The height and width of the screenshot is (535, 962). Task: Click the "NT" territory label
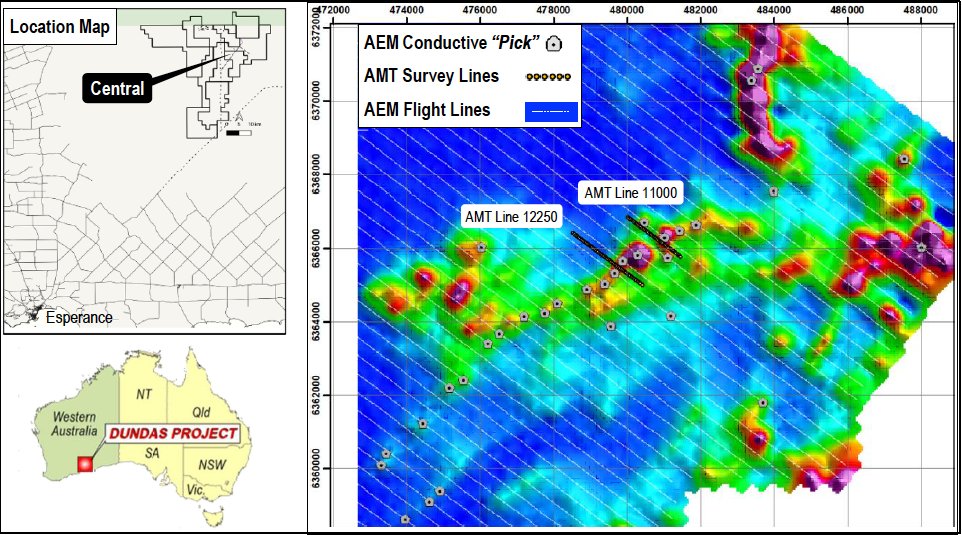click(144, 395)
